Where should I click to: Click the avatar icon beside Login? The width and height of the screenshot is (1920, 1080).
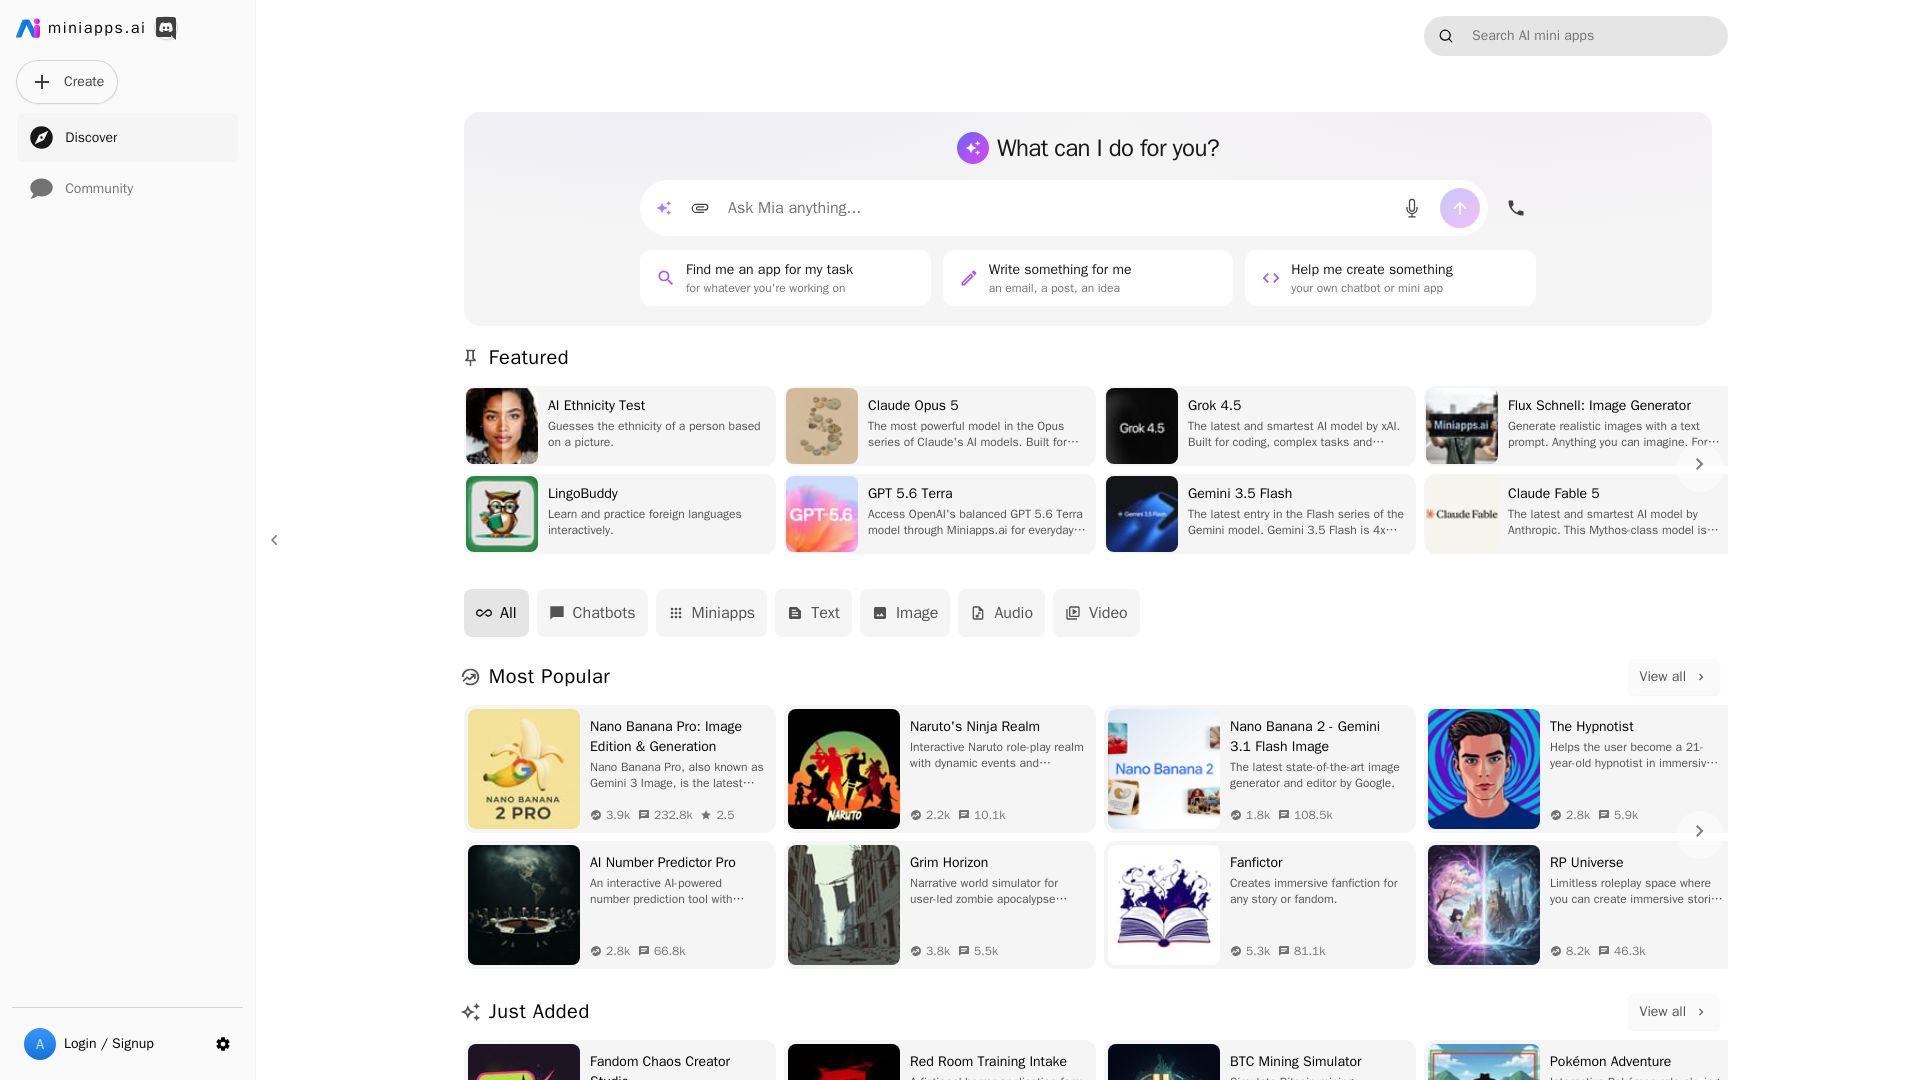coord(40,1044)
